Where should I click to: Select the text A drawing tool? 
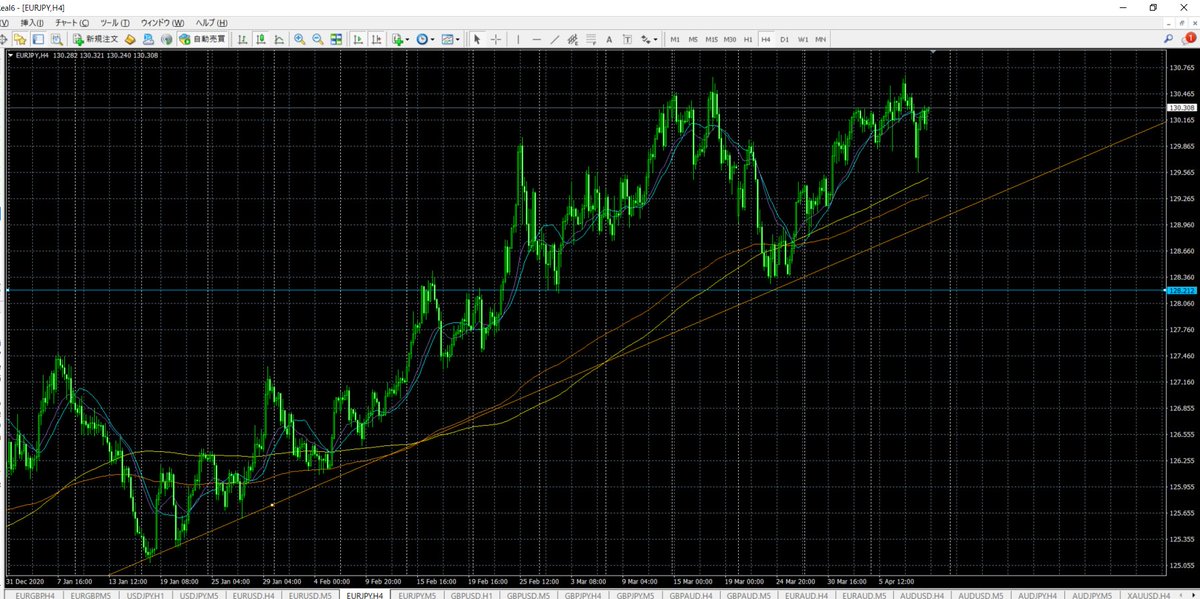click(609, 39)
